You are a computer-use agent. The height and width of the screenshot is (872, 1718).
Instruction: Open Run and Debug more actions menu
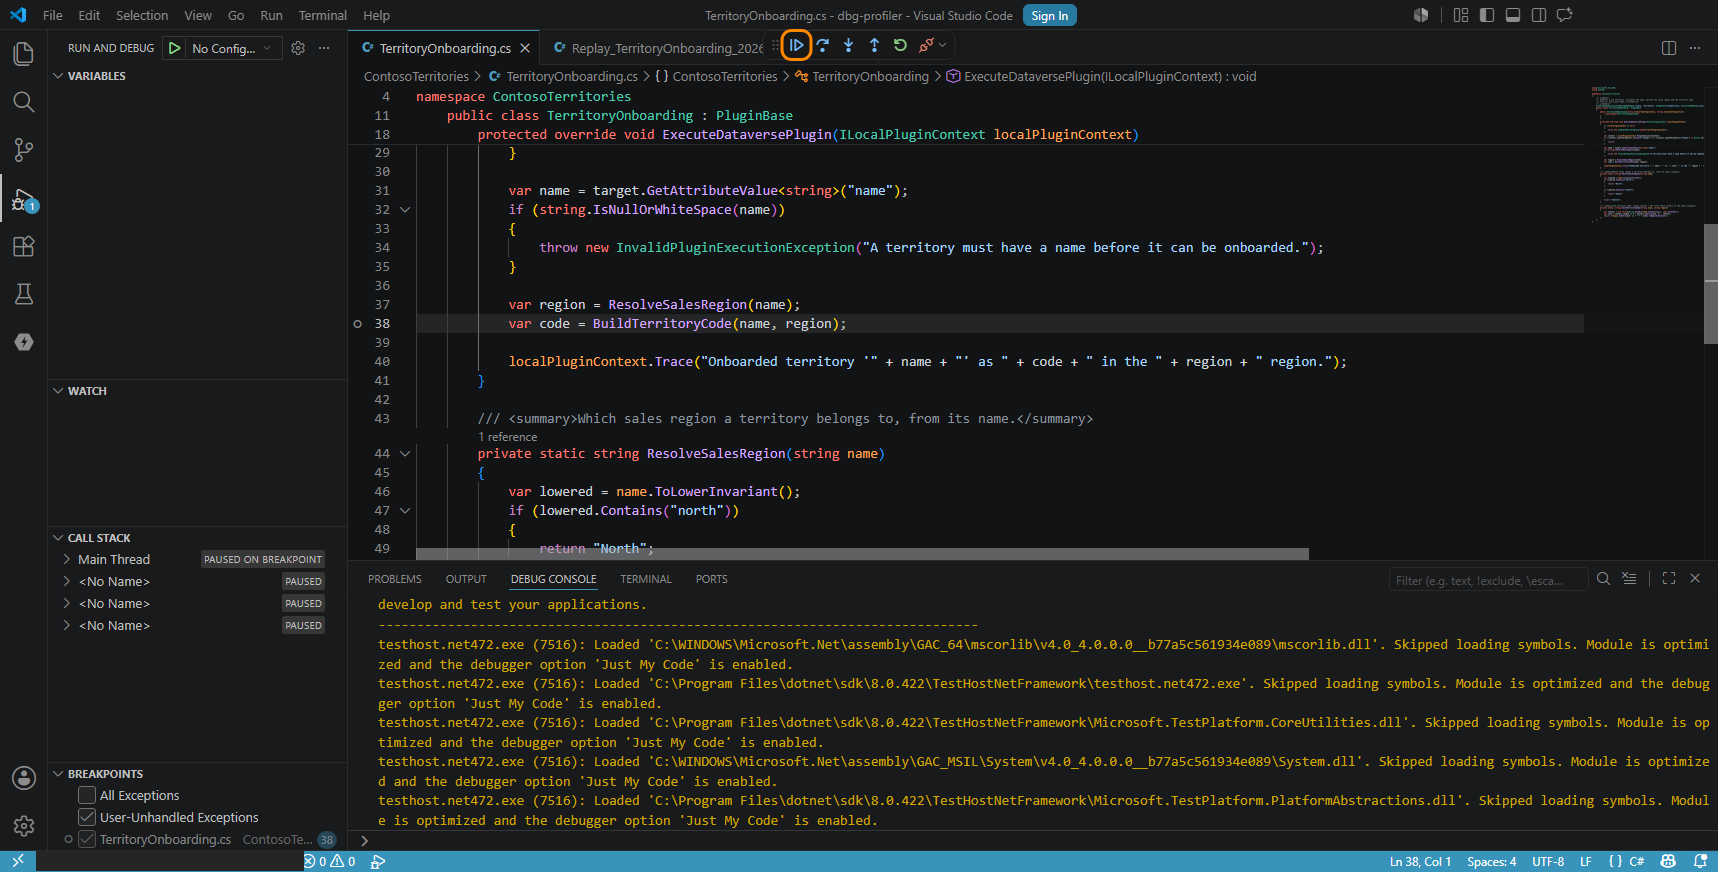324,48
